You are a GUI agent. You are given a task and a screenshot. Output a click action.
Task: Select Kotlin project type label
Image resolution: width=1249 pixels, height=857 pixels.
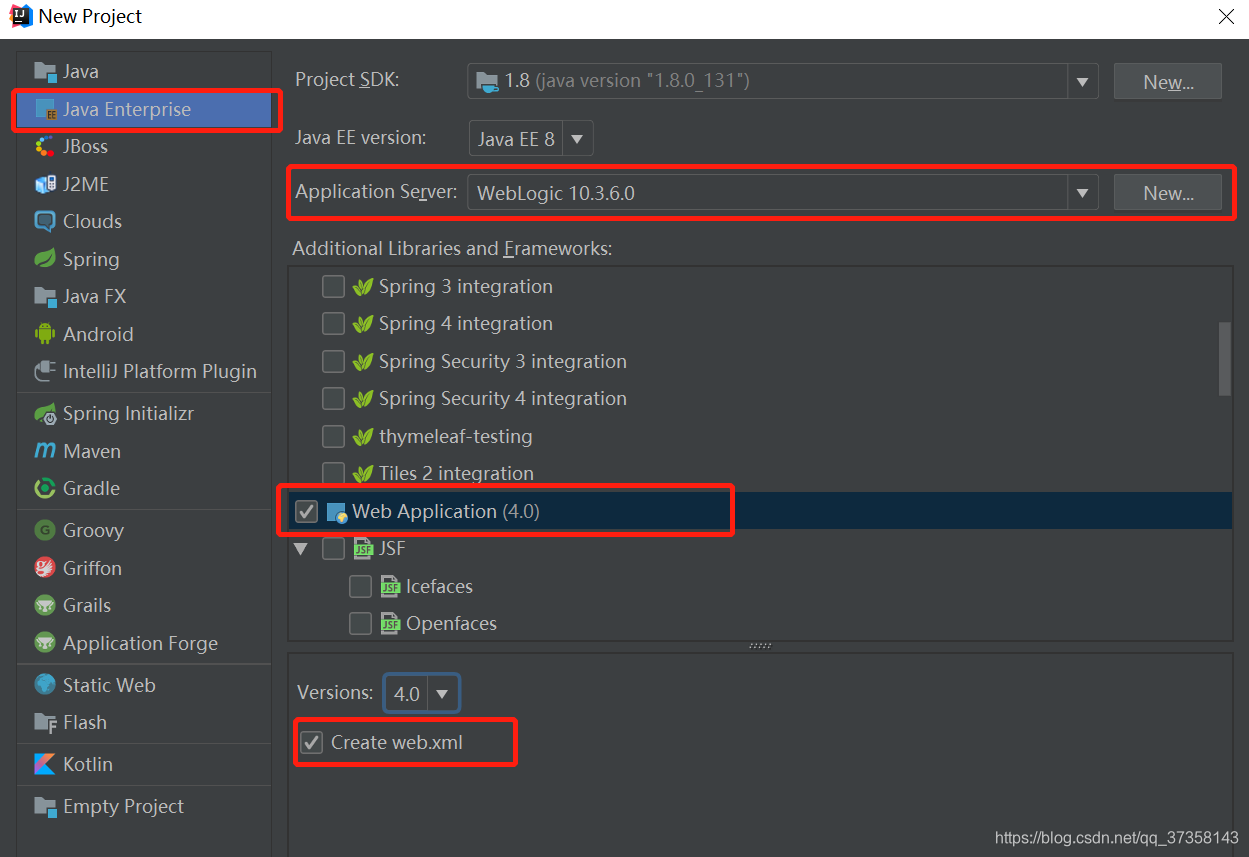(x=88, y=764)
